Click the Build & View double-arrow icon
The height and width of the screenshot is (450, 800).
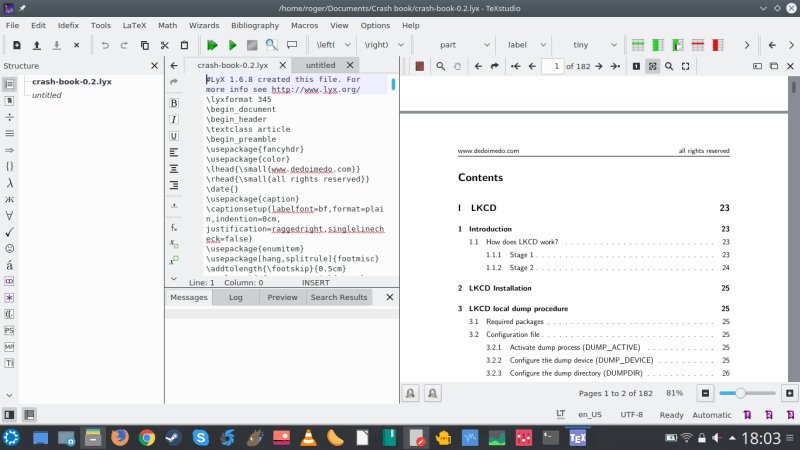[x=212, y=45]
